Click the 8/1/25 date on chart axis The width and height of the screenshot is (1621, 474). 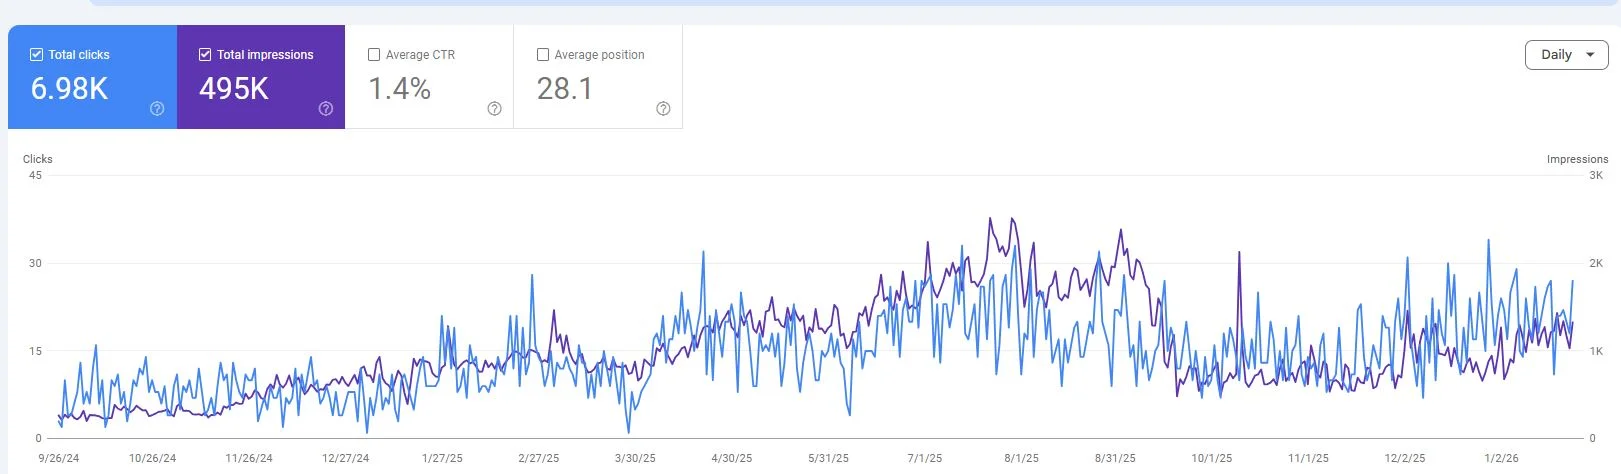[x=1021, y=458]
